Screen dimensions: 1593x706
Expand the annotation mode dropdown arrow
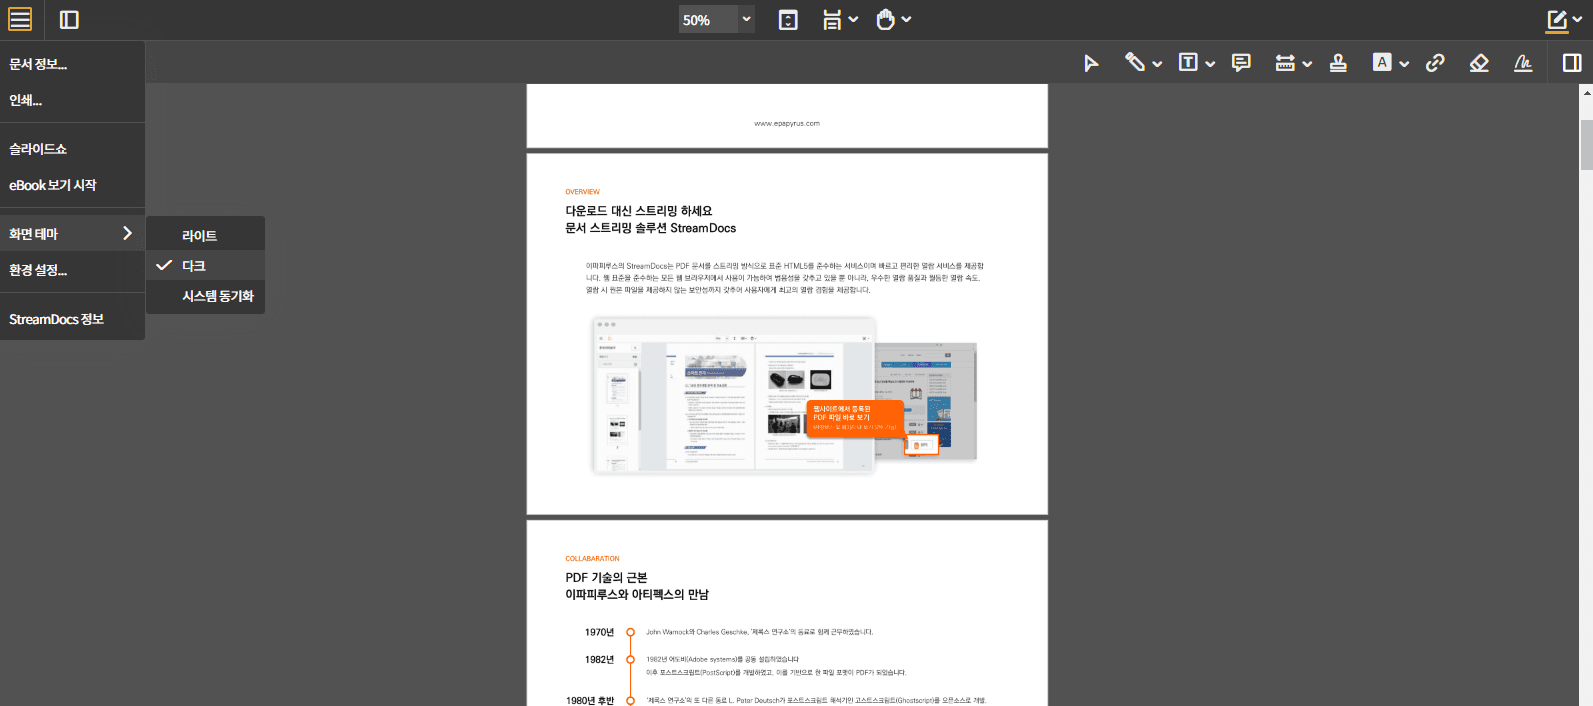pyautogui.click(x=1578, y=19)
